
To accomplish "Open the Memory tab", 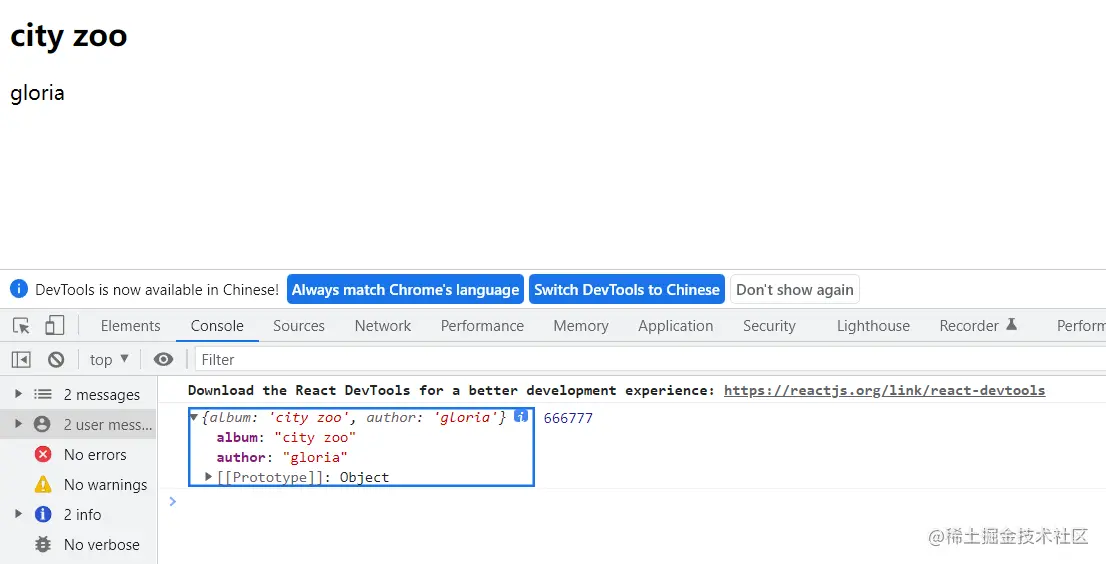I will pos(581,326).
